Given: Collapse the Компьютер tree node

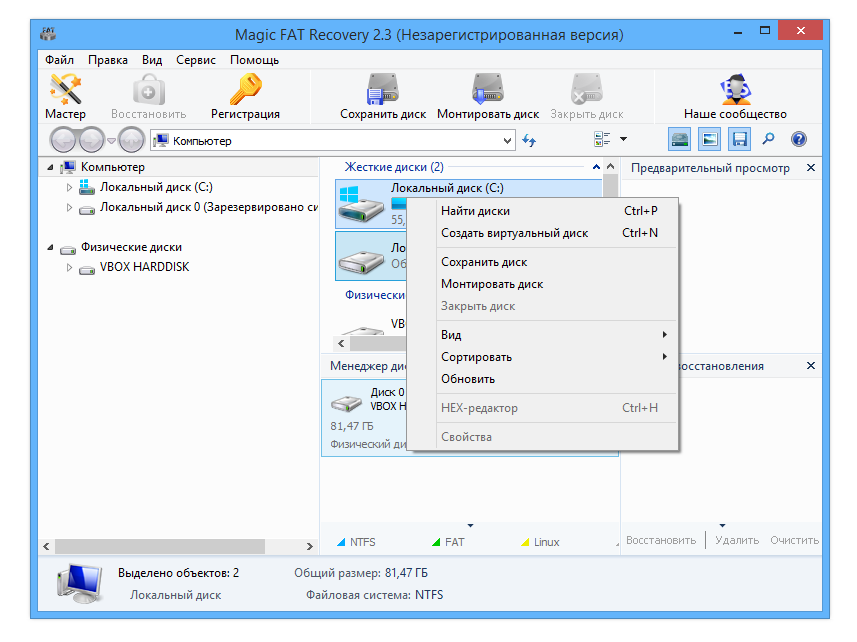Looking at the screenshot, I should 51,167.
